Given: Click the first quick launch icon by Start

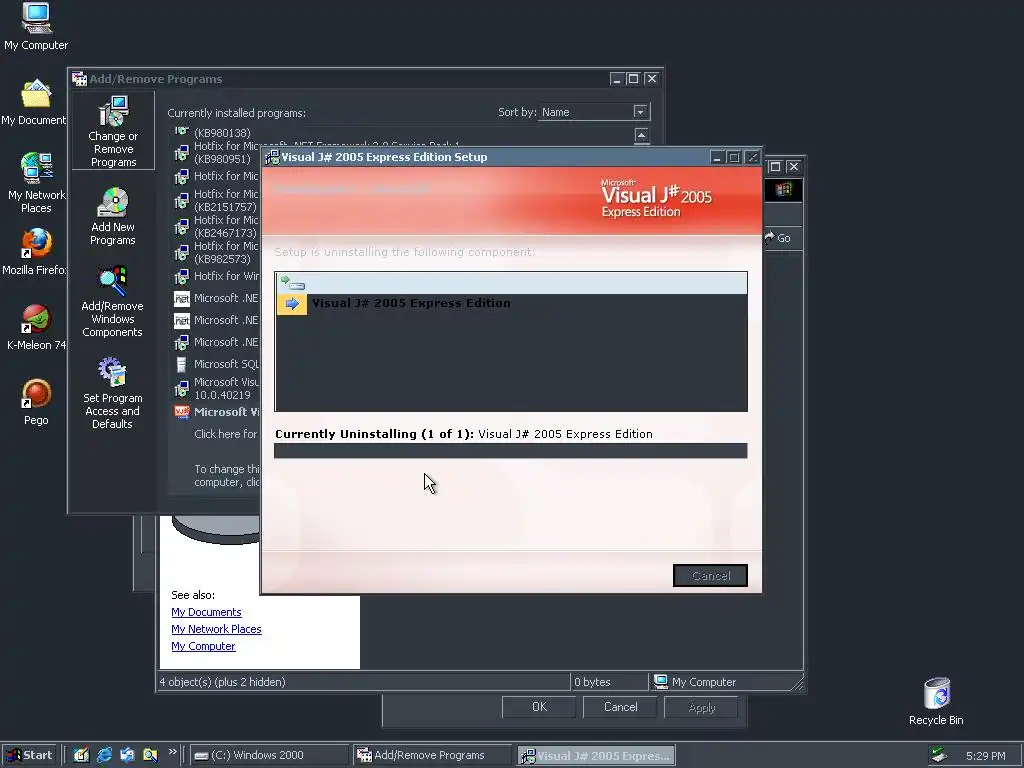Looking at the screenshot, I should tap(81, 756).
